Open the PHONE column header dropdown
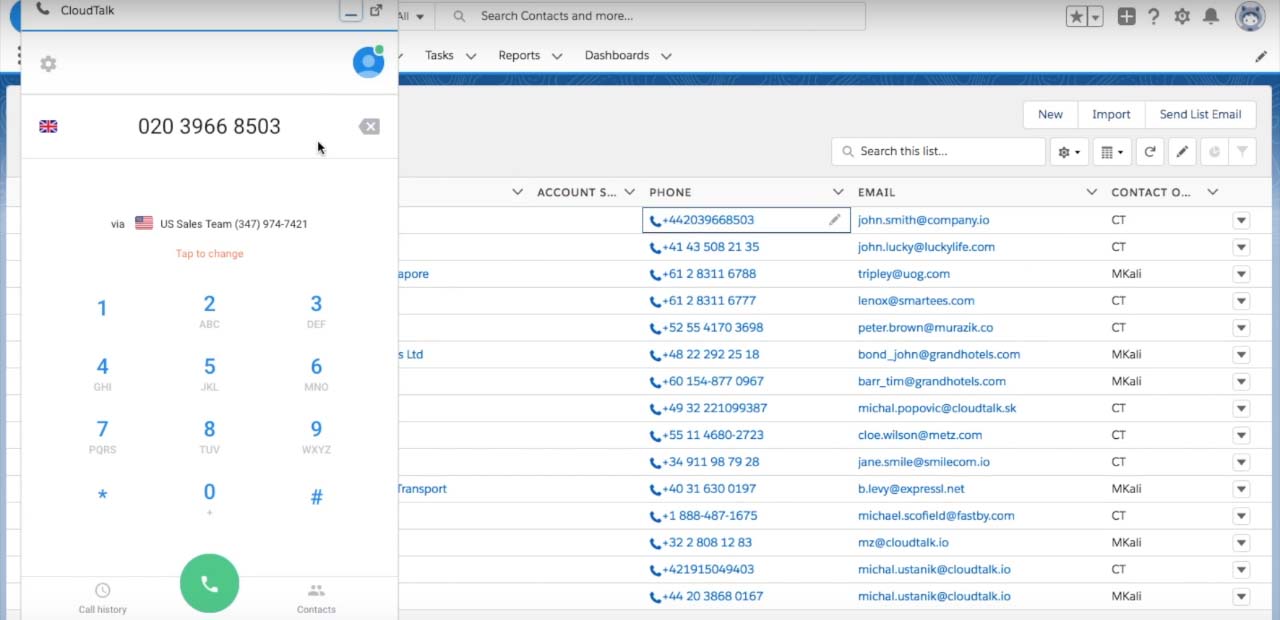Viewport: 1280px width, 620px height. (x=838, y=191)
